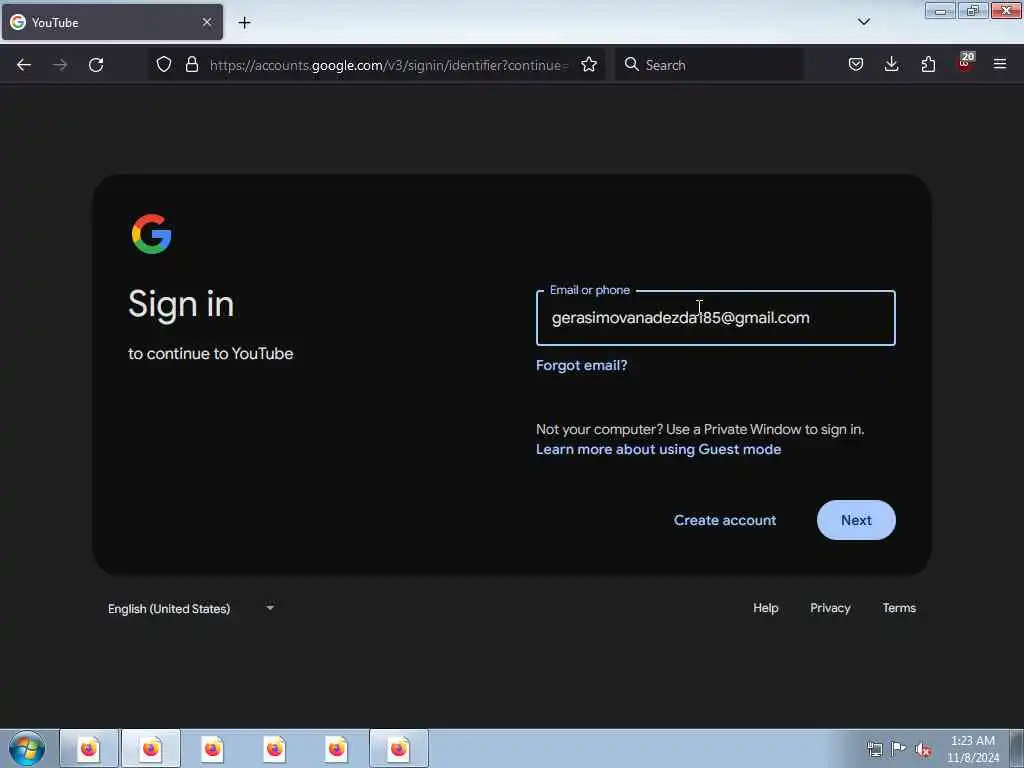Click the Google logo
The height and width of the screenshot is (768, 1024).
click(152, 234)
